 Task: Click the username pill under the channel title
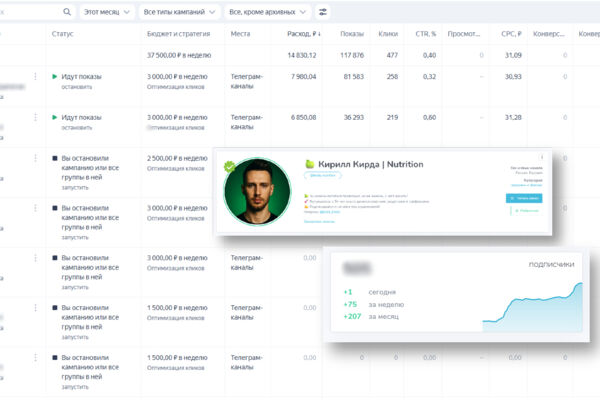(323, 175)
